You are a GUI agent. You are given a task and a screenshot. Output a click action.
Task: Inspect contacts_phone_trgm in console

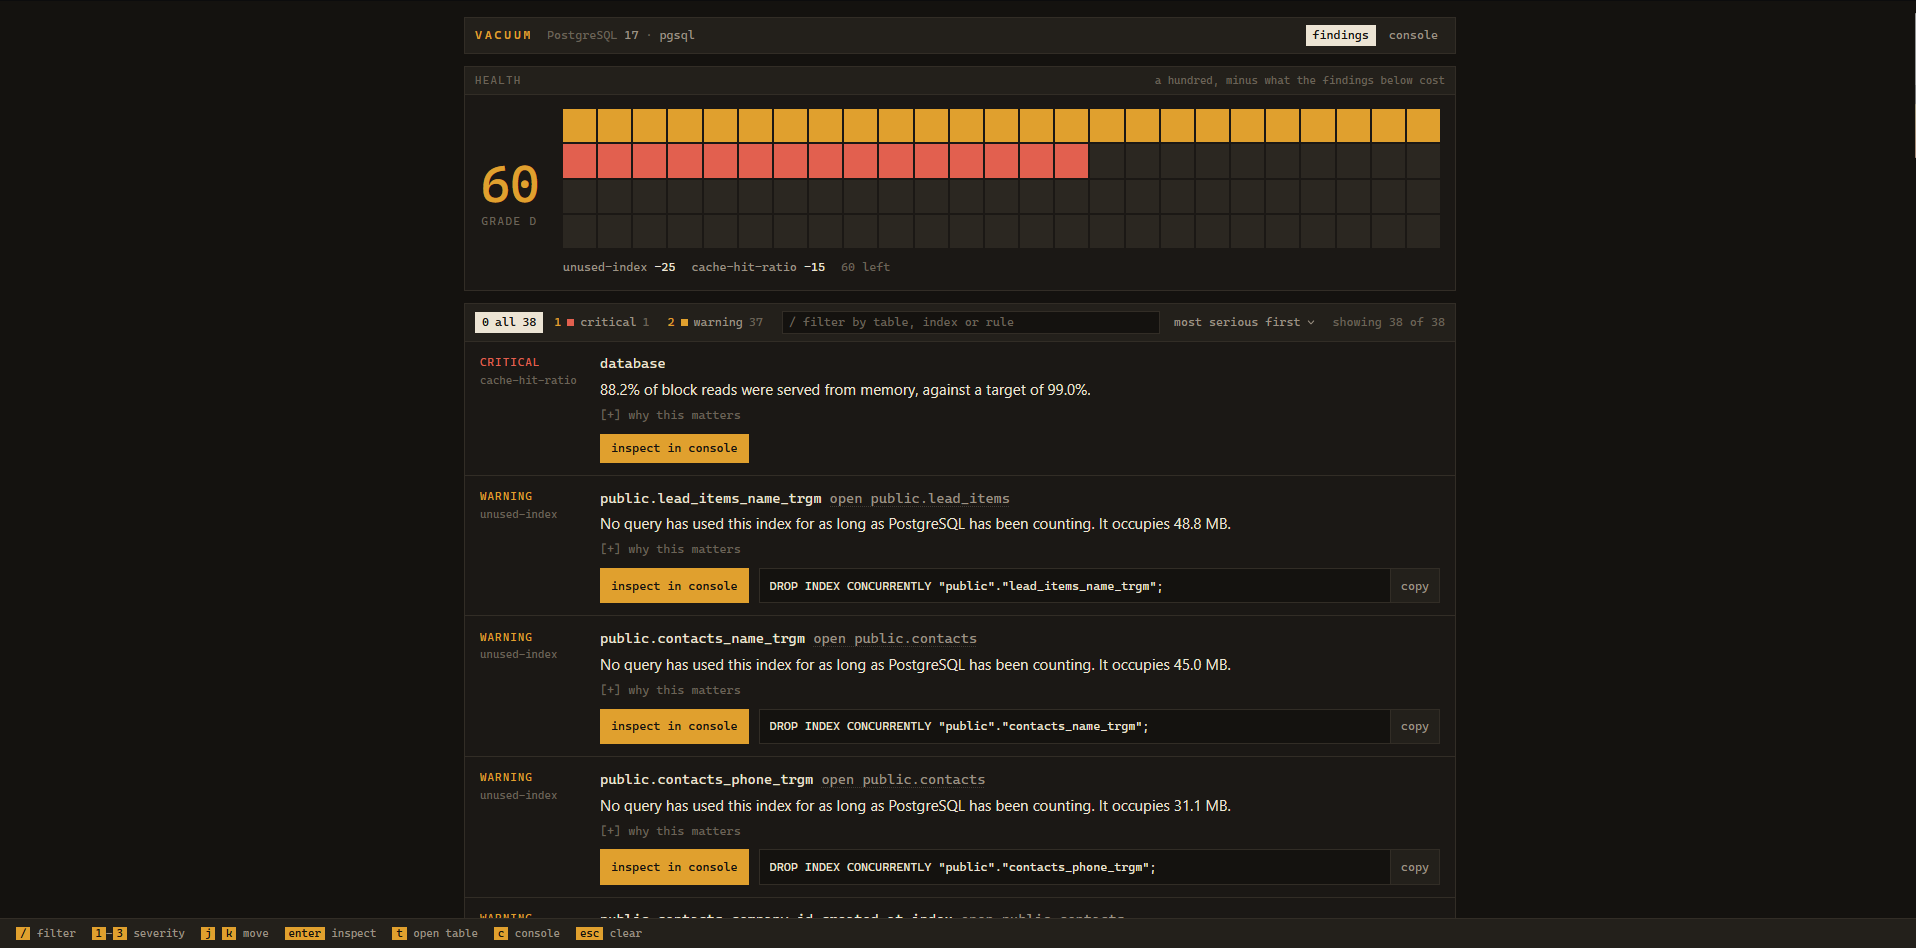click(x=674, y=867)
